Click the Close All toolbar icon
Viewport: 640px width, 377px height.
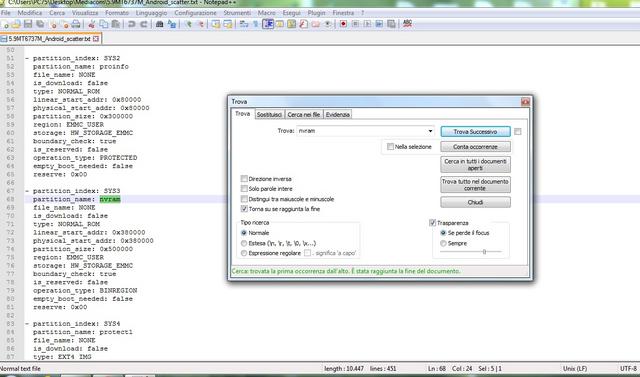65,24
